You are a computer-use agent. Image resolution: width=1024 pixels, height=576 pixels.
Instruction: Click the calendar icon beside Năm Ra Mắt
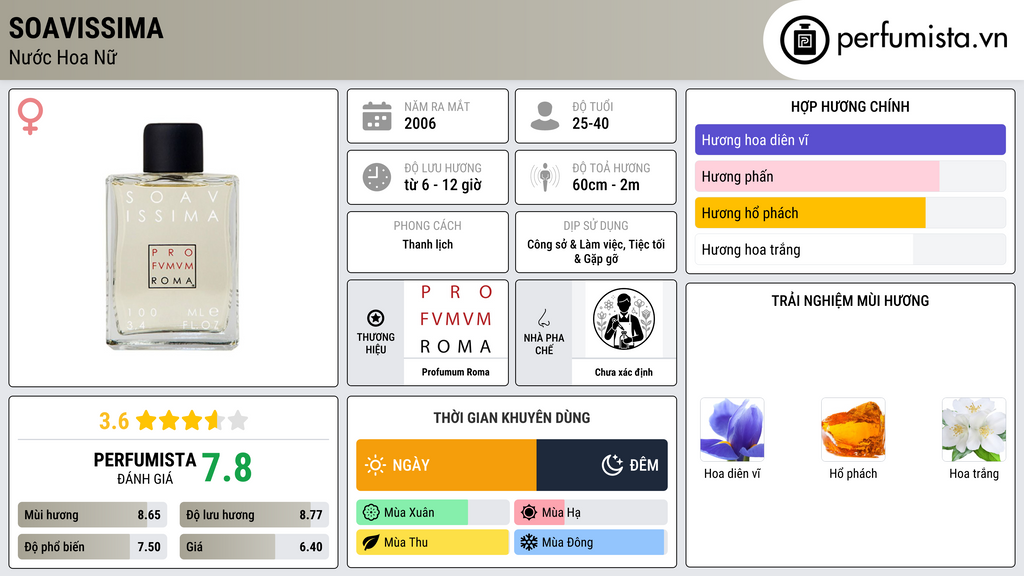(377, 116)
